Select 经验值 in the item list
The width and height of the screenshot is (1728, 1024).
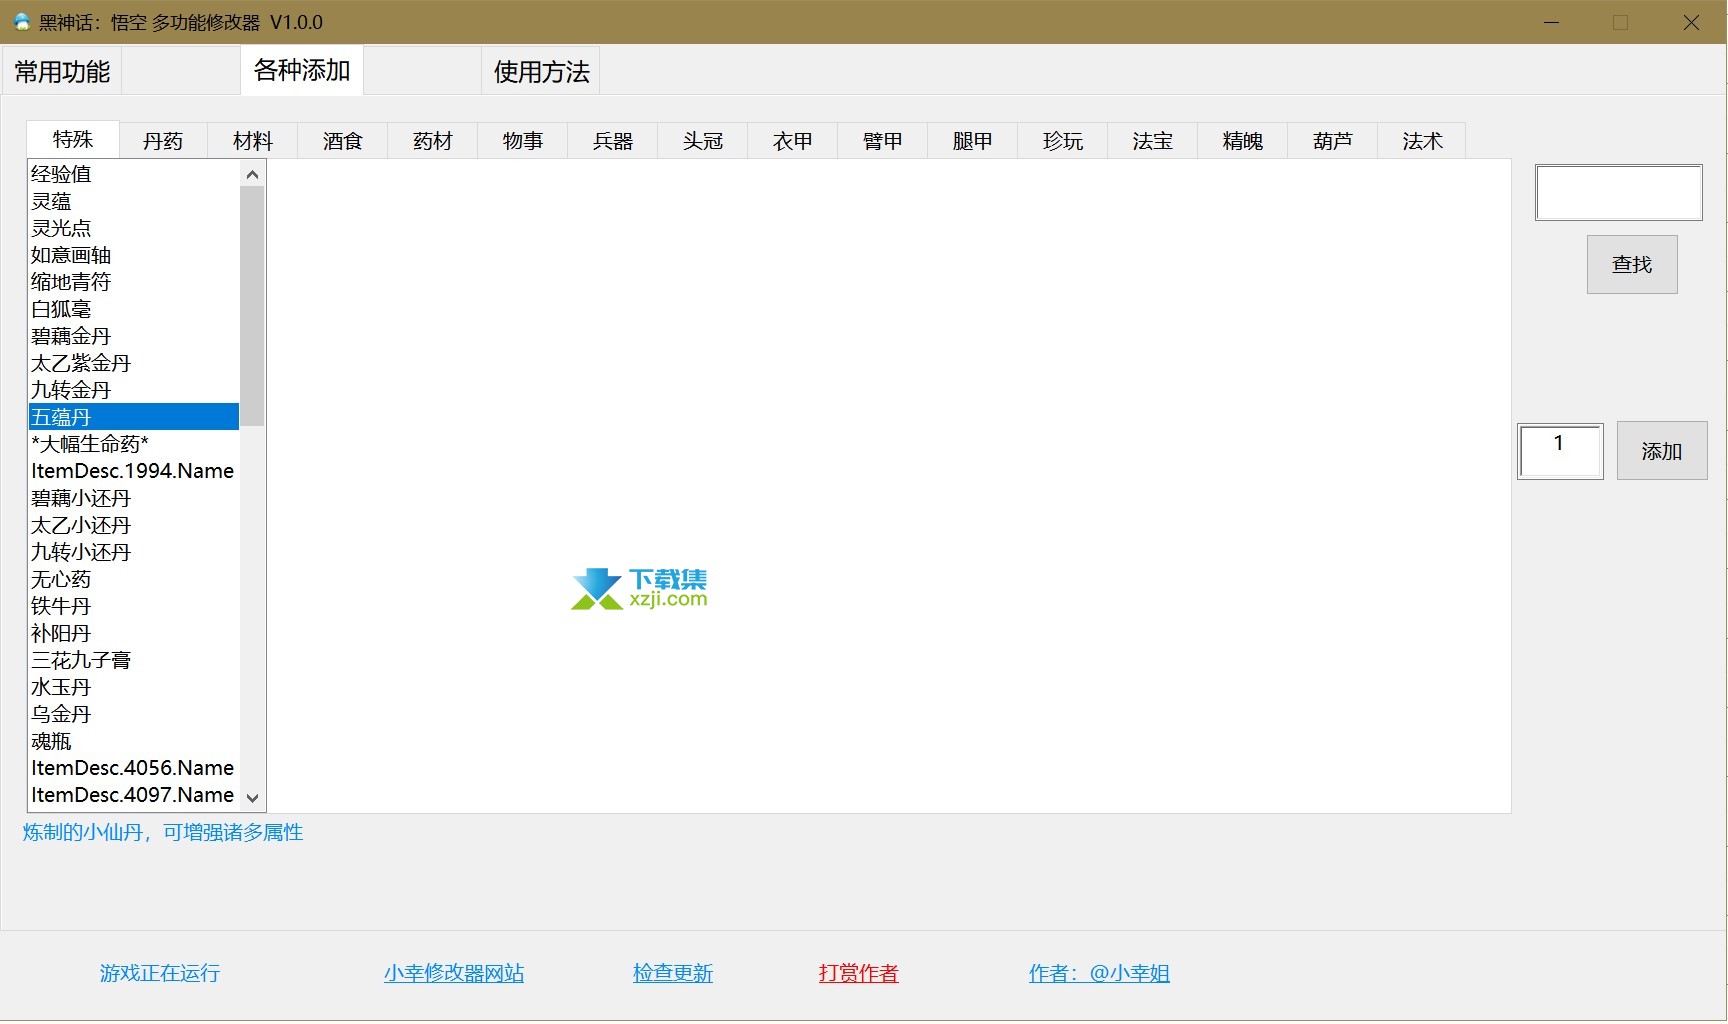pyautogui.click(x=134, y=174)
